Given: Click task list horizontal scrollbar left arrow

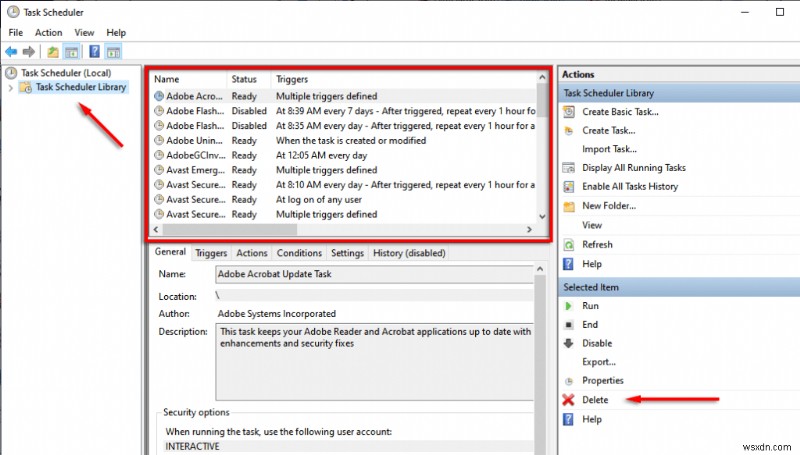Looking at the screenshot, I should (x=157, y=230).
